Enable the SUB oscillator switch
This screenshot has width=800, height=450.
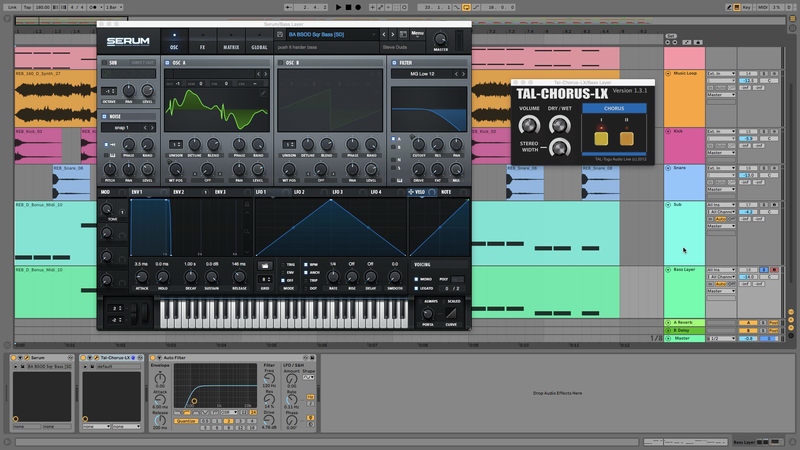[104, 63]
